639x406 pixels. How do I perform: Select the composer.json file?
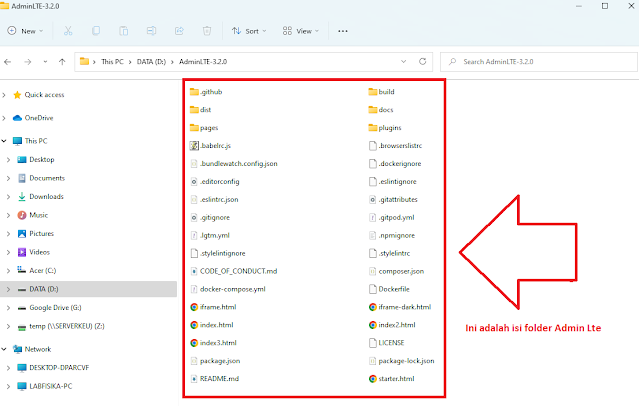pos(401,271)
